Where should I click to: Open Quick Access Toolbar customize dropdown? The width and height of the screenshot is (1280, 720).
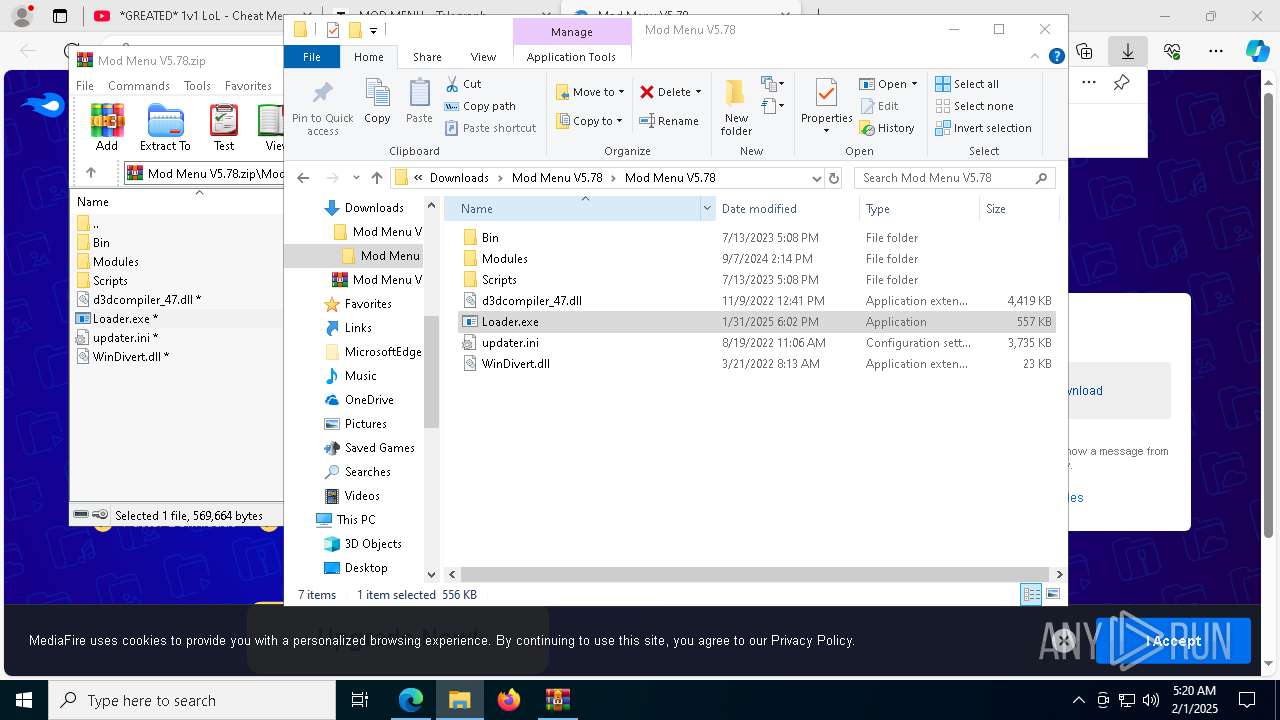coord(373,30)
